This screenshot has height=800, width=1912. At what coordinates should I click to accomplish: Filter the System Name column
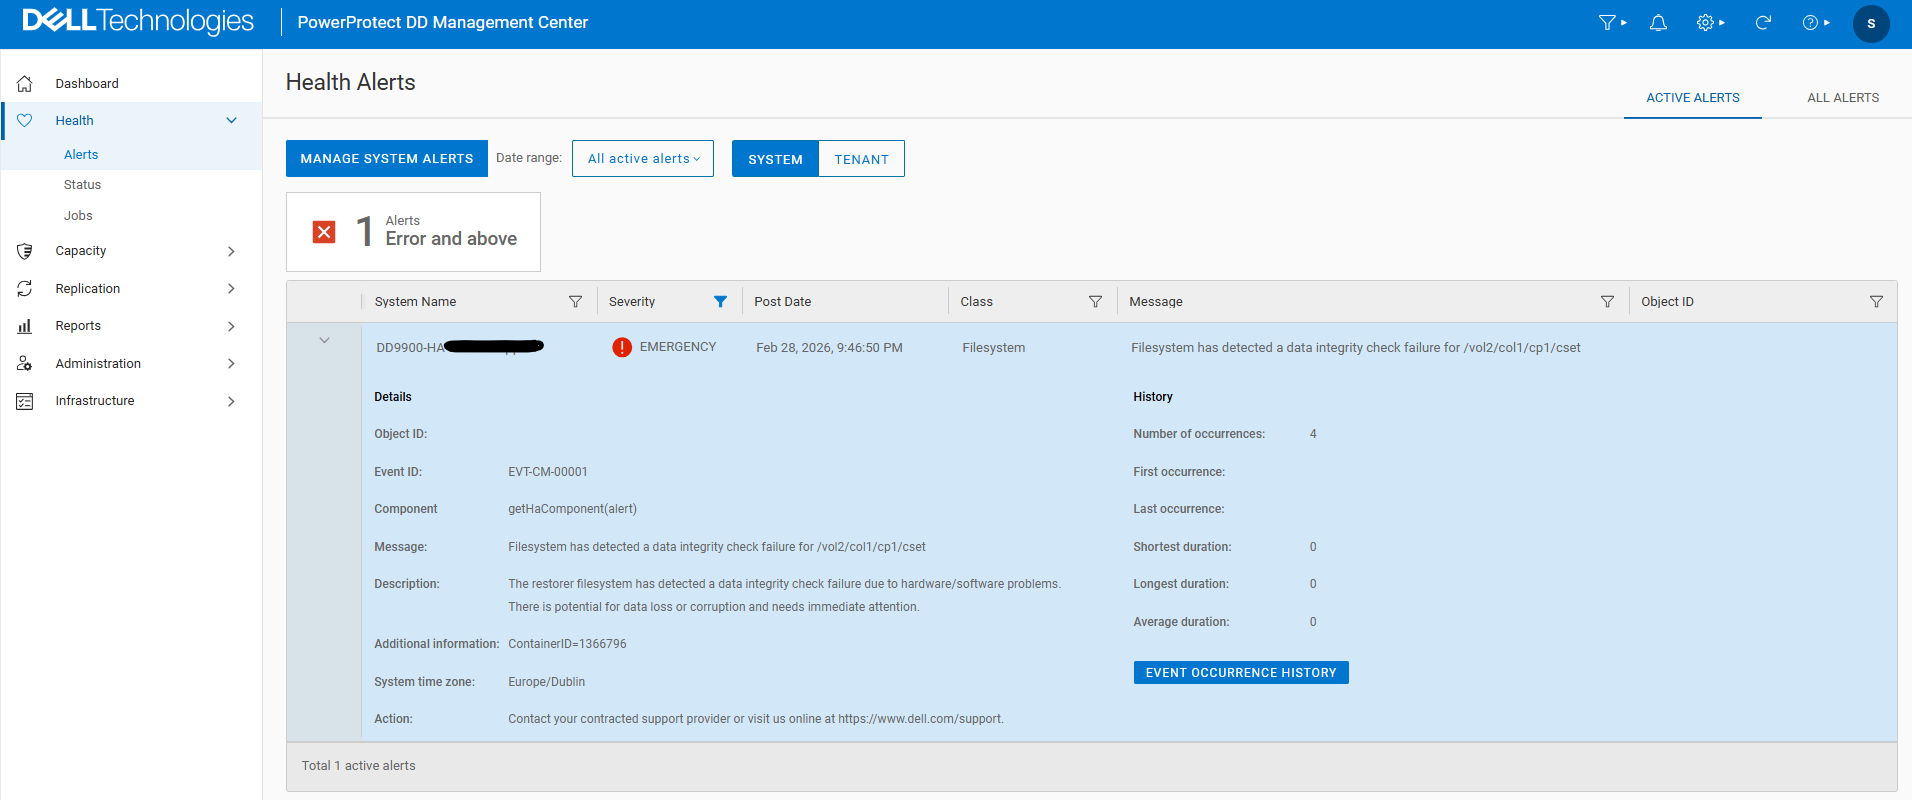coord(575,301)
